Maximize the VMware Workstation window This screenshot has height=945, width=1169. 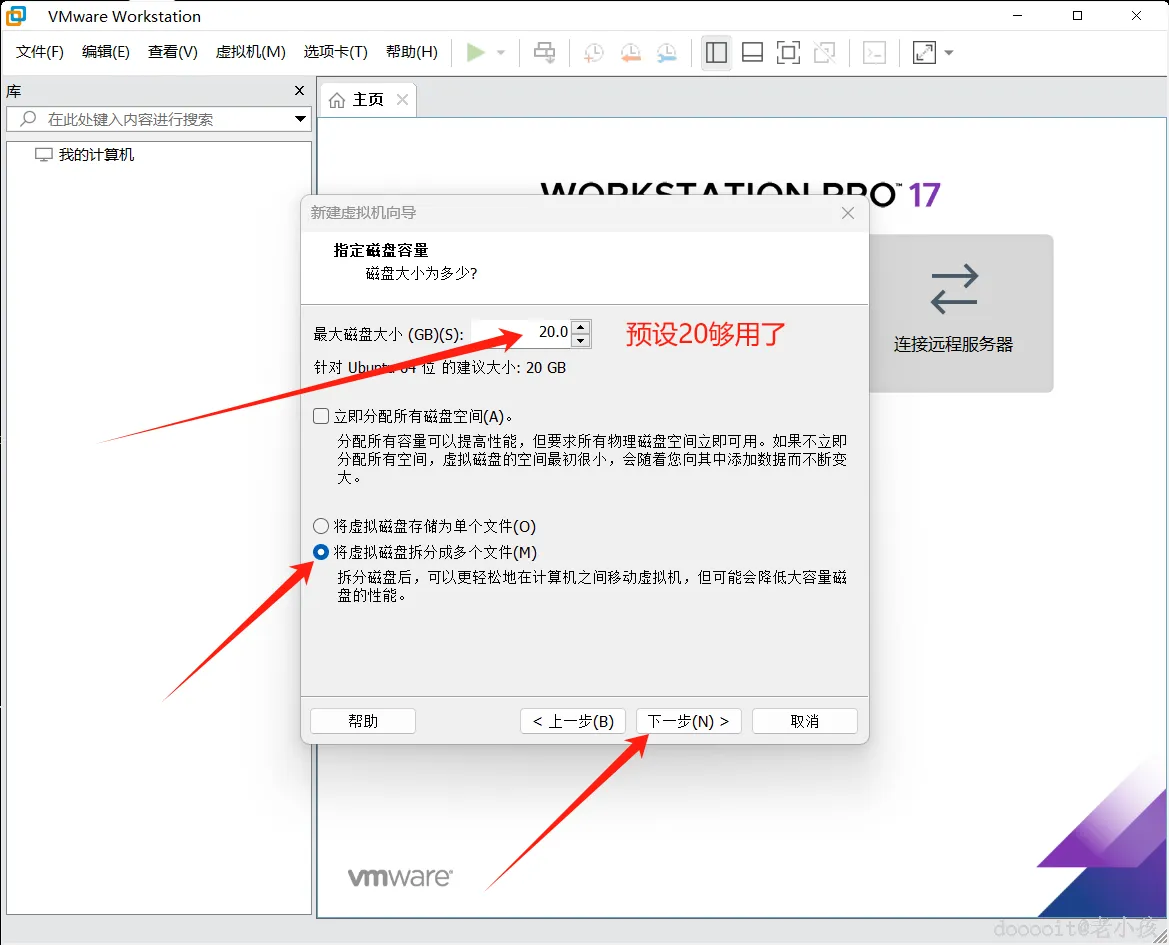tap(1077, 16)
